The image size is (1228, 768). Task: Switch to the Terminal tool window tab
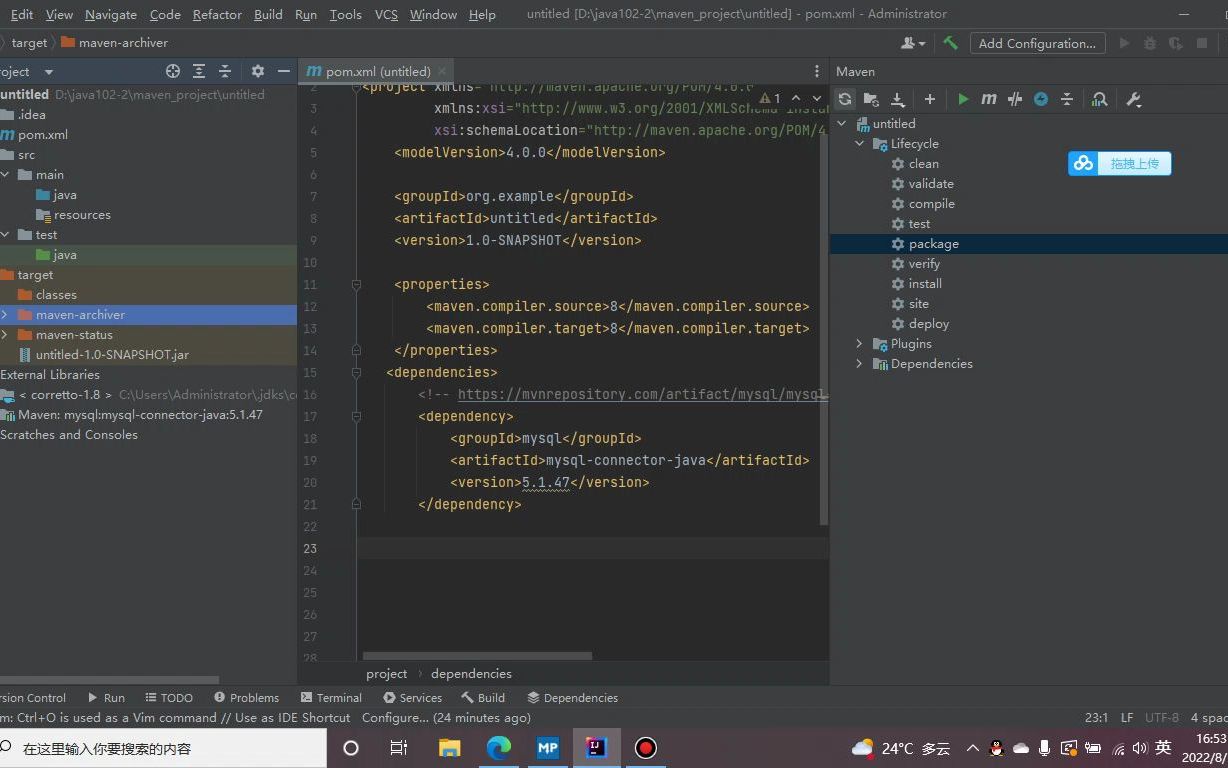[x=329, y=697]
